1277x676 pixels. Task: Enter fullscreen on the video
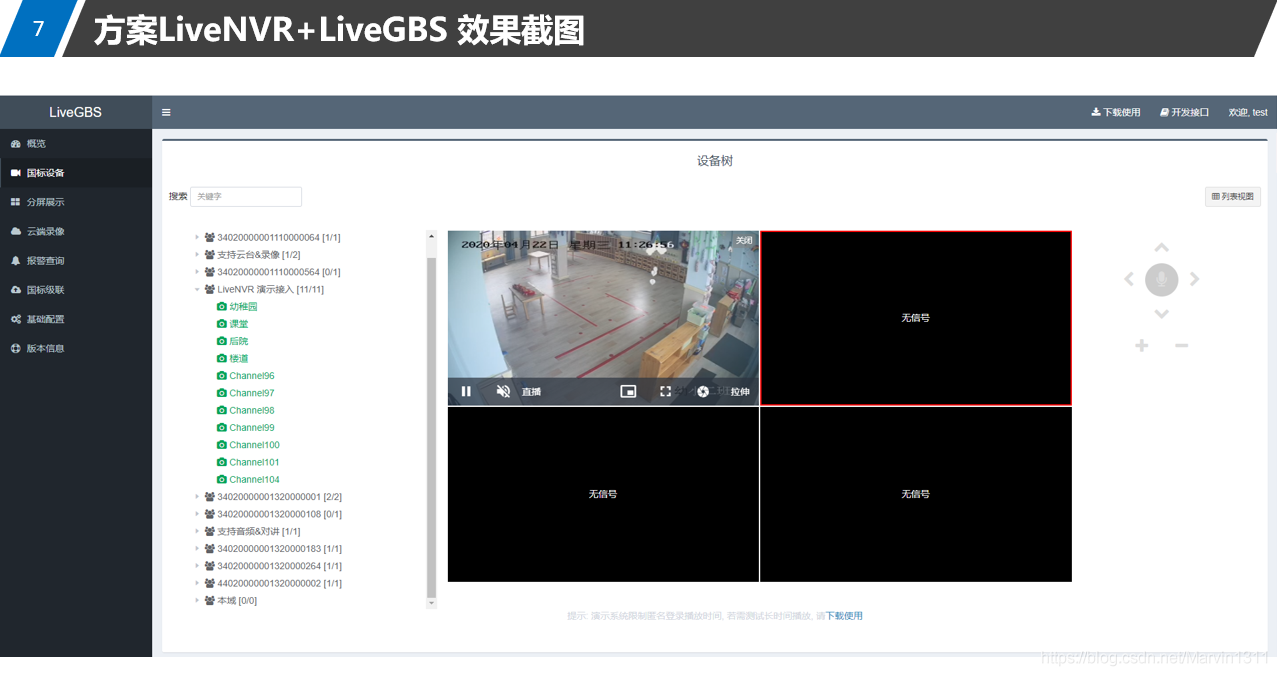pyautogui.click(x=666, y=391)
